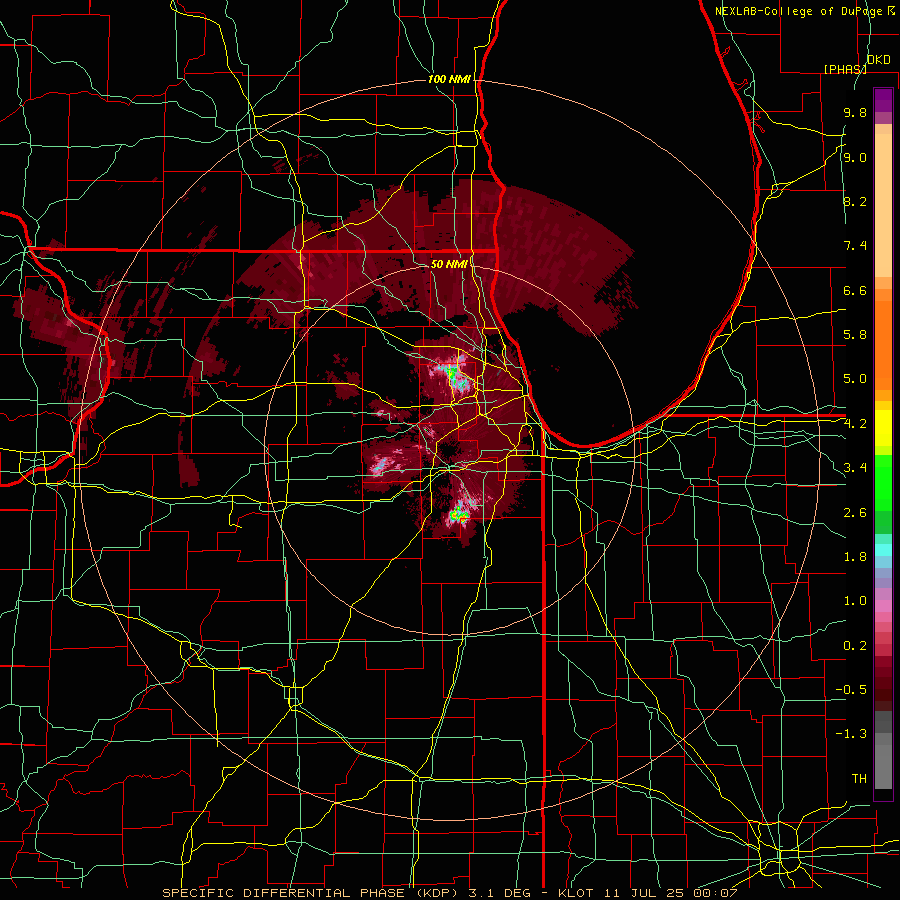Screen dimensions: 900x900
Task: Click the 6.6 scale value
Action: click(855, 290)
